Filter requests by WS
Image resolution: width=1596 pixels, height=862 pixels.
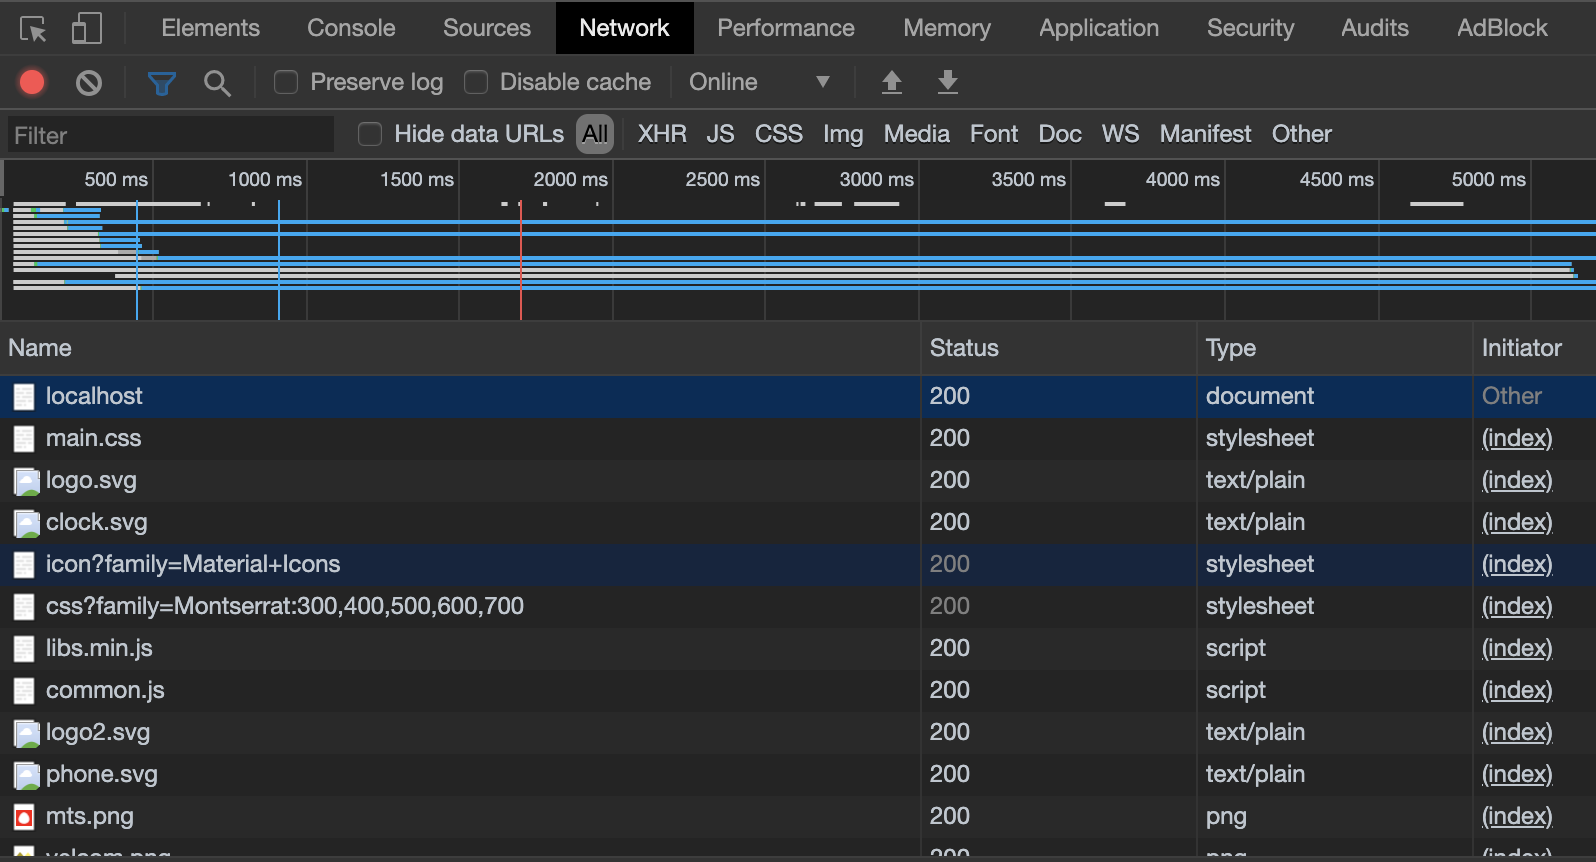click(1120, 134)
